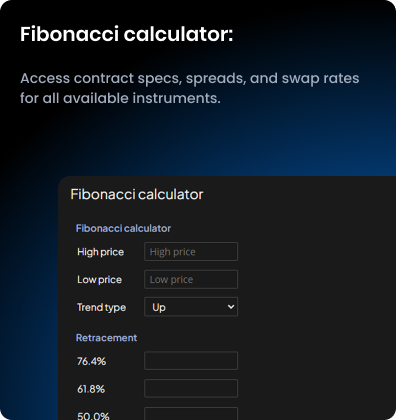Select the 61.8% retracement result field
This screenshot has height=420, width=396.
click(x=191, y=388)
